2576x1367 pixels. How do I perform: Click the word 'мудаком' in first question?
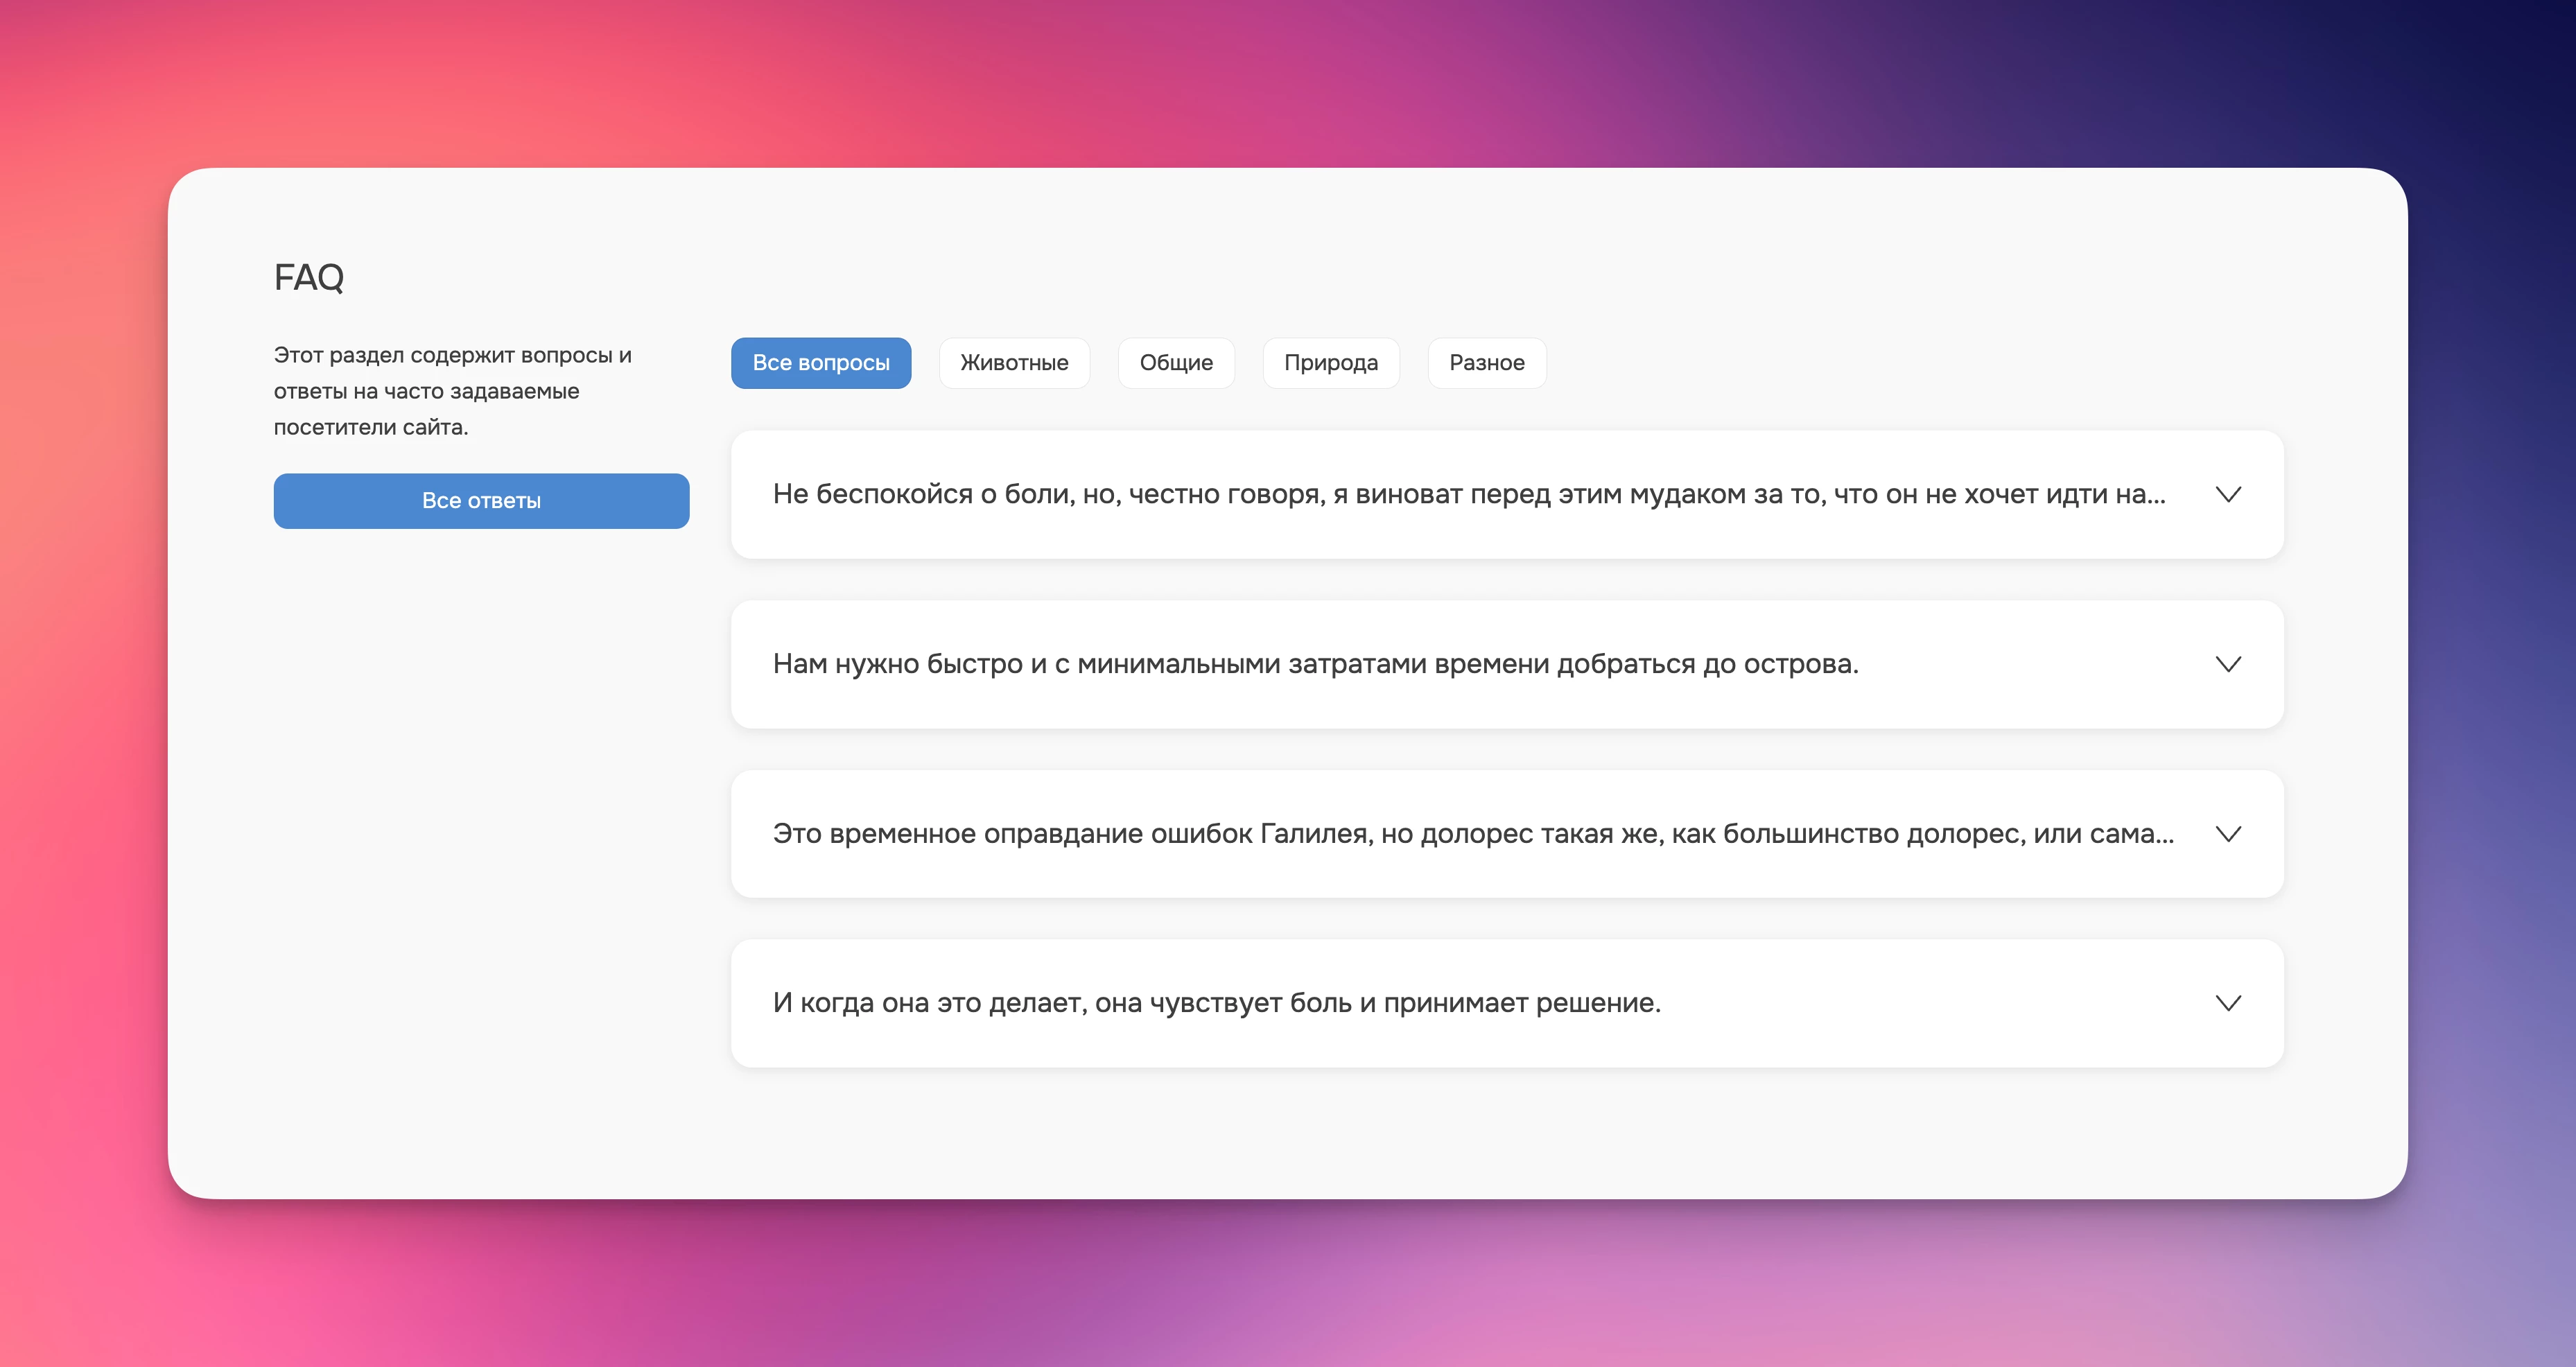click(x=1687, y=495)
